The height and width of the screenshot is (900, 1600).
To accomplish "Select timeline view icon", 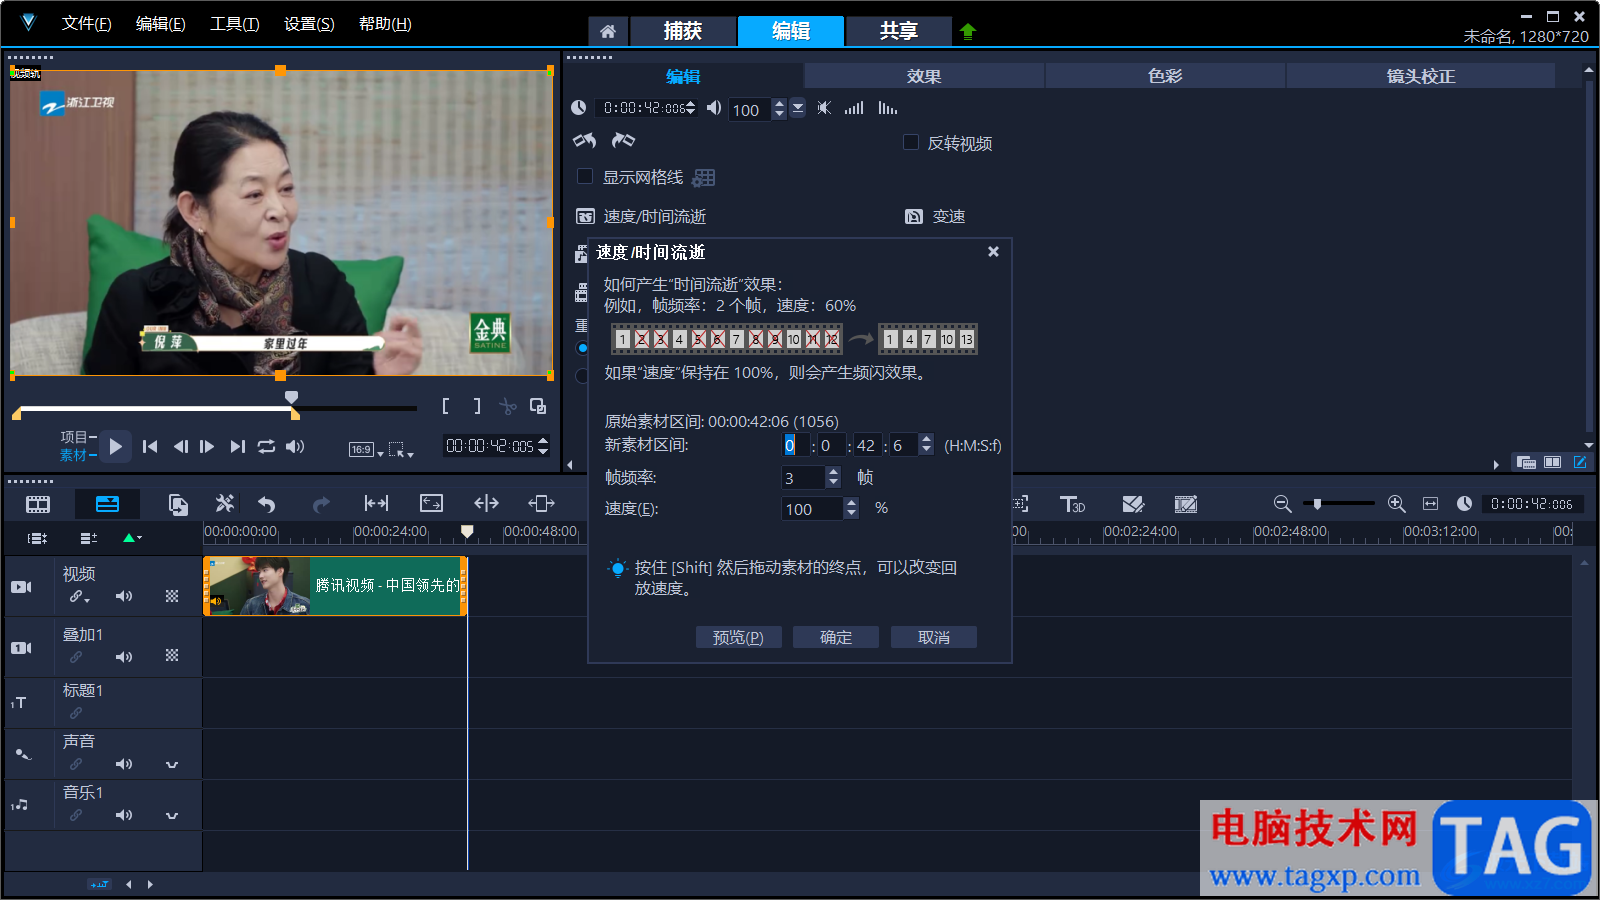I will point(107,504).
